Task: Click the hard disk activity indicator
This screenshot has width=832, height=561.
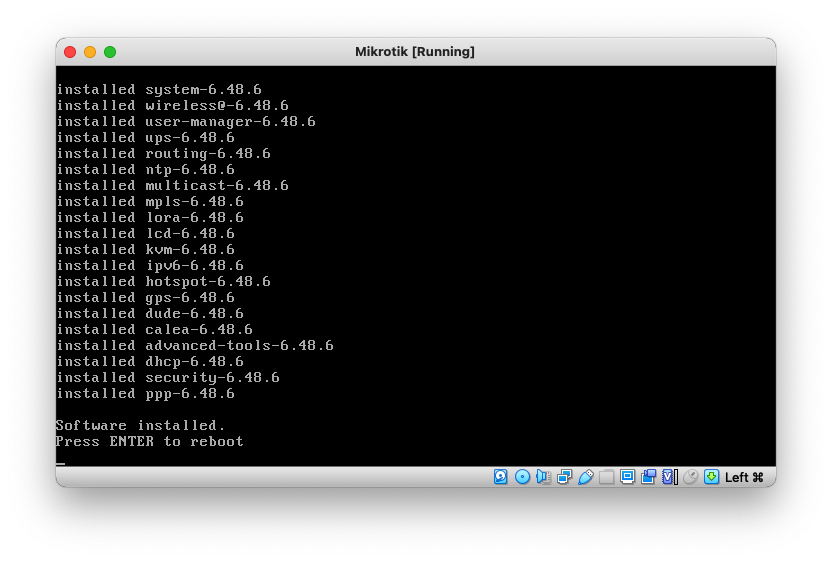Action: pos(501,477)
